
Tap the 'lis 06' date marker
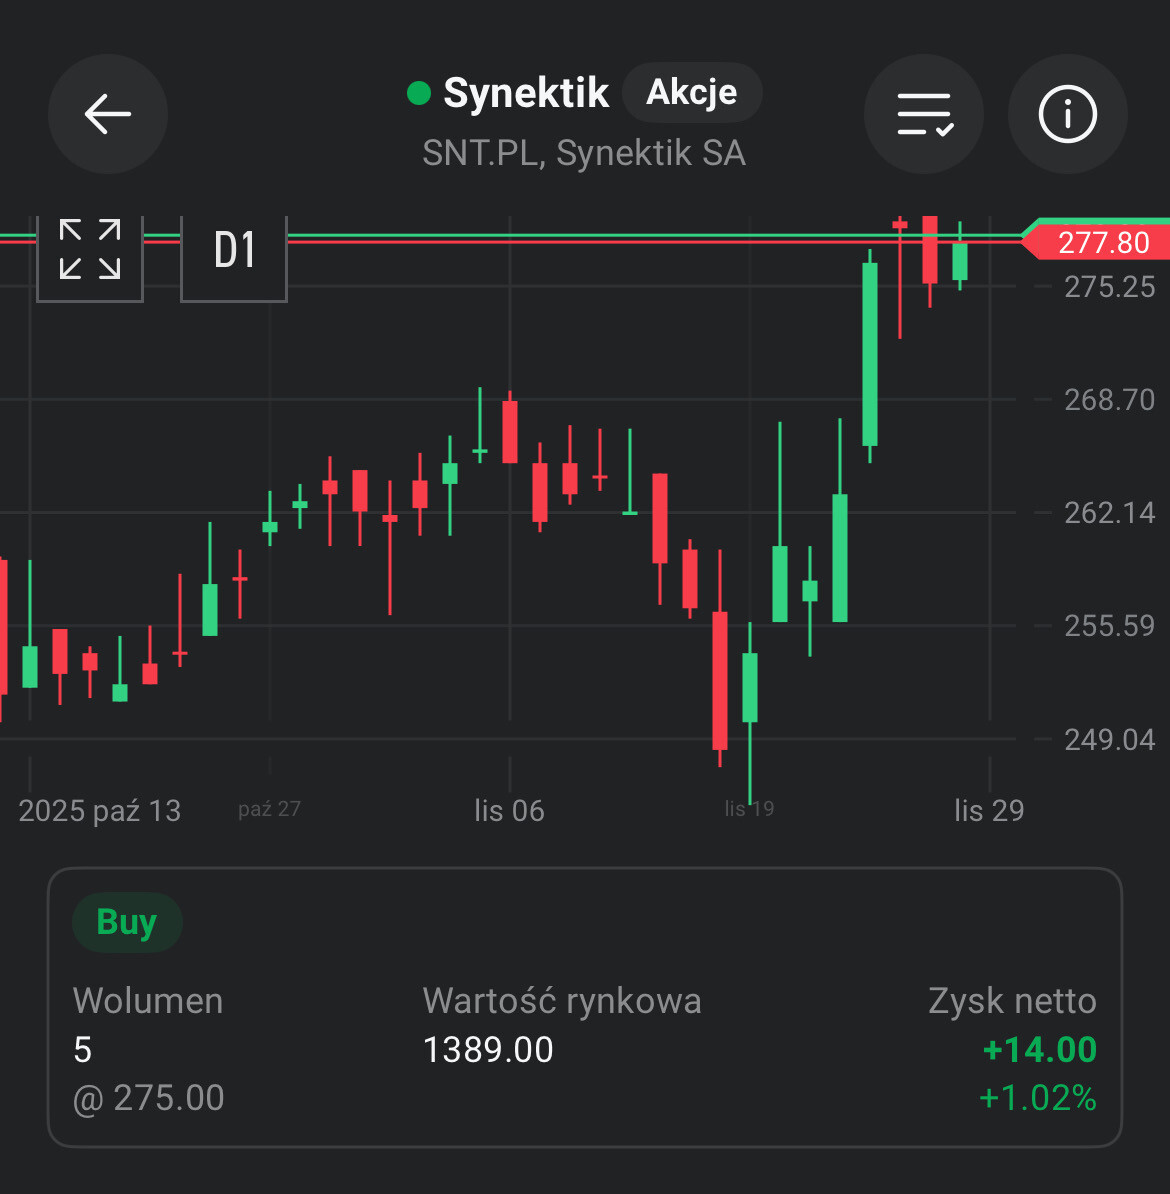tap(509, 810)
